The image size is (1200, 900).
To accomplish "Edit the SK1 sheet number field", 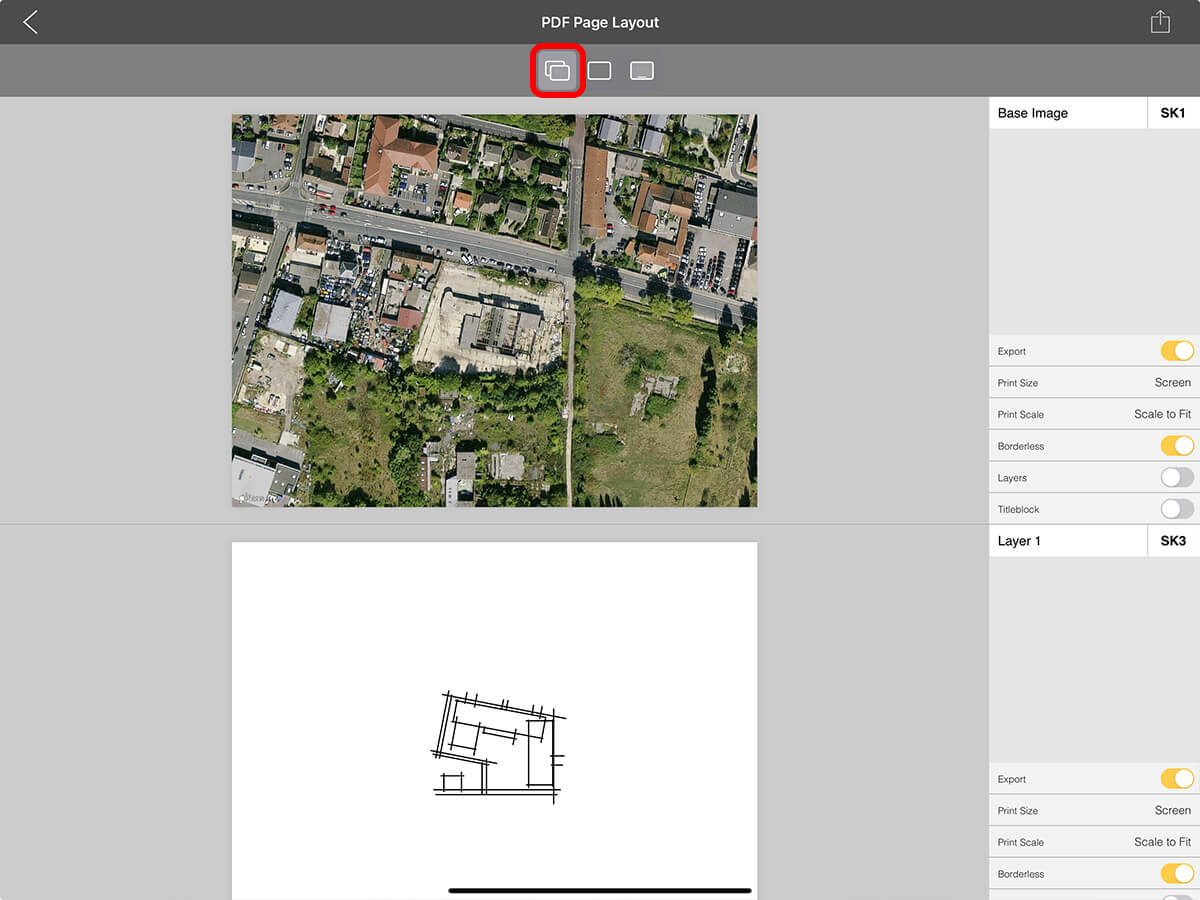I will tap(1173, 113).
